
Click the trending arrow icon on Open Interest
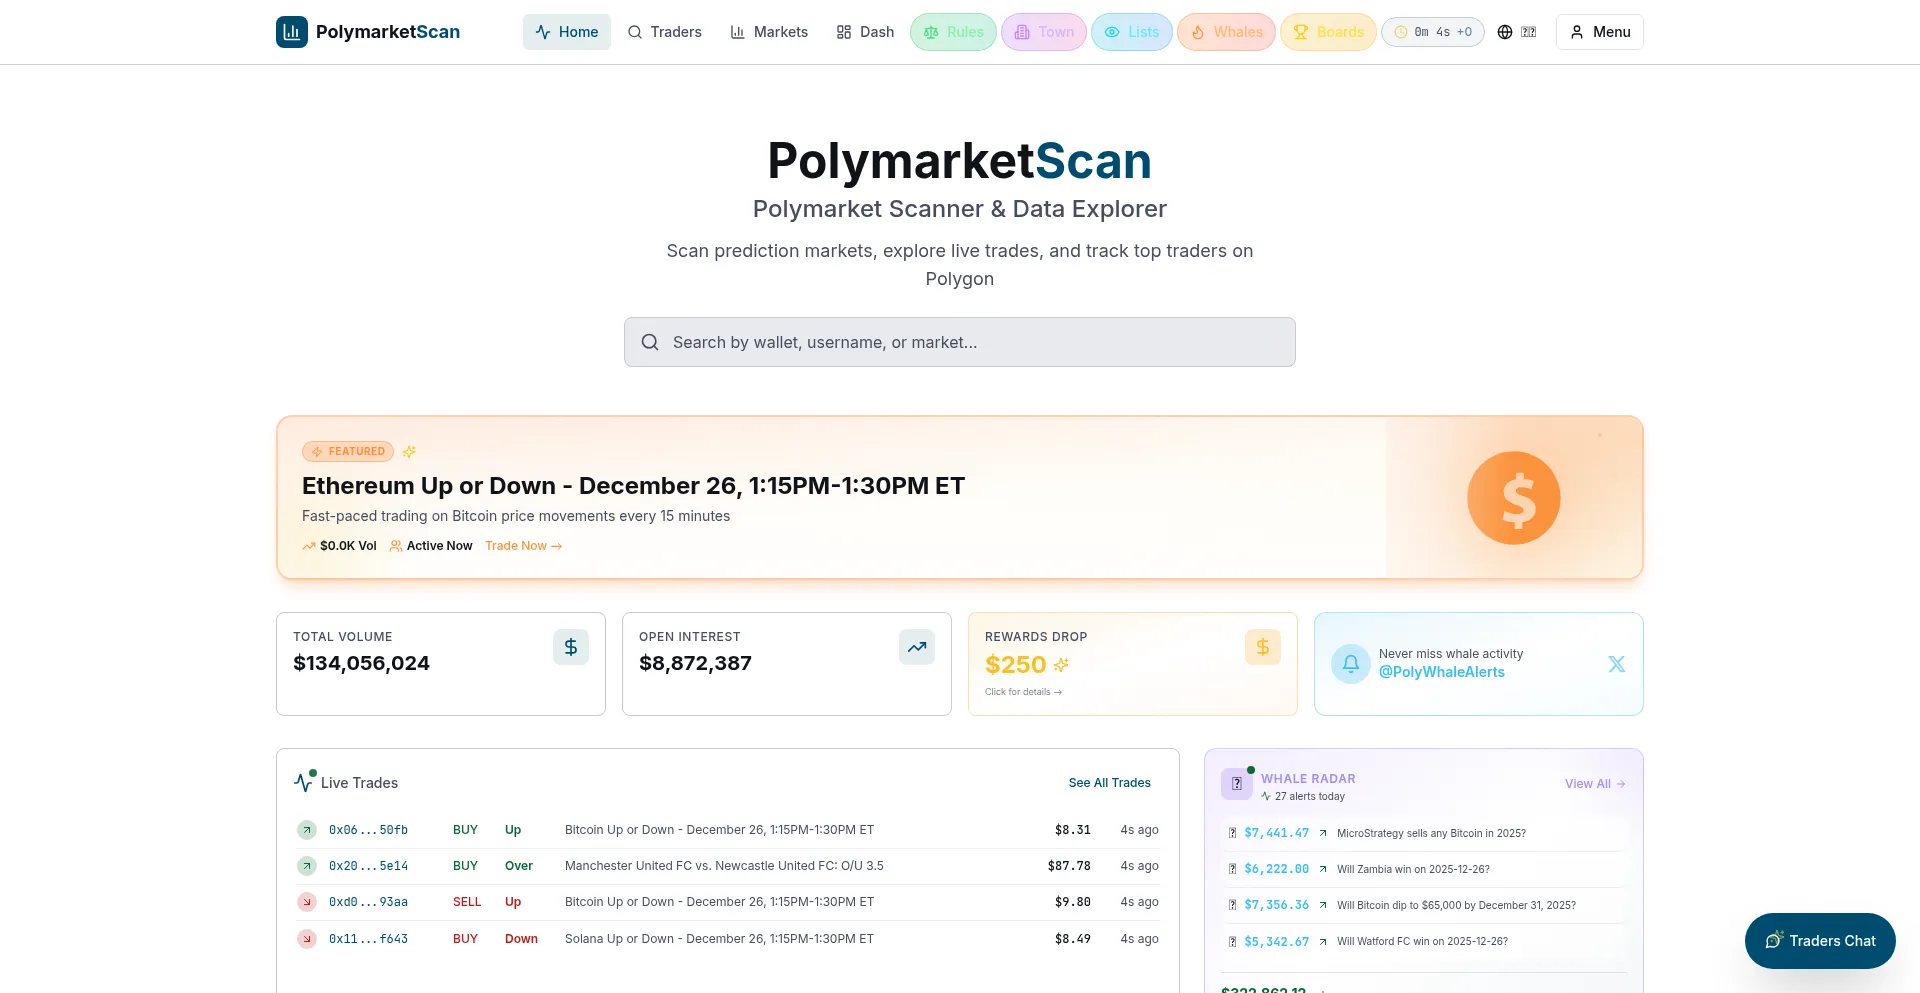(x=917, y=647)
